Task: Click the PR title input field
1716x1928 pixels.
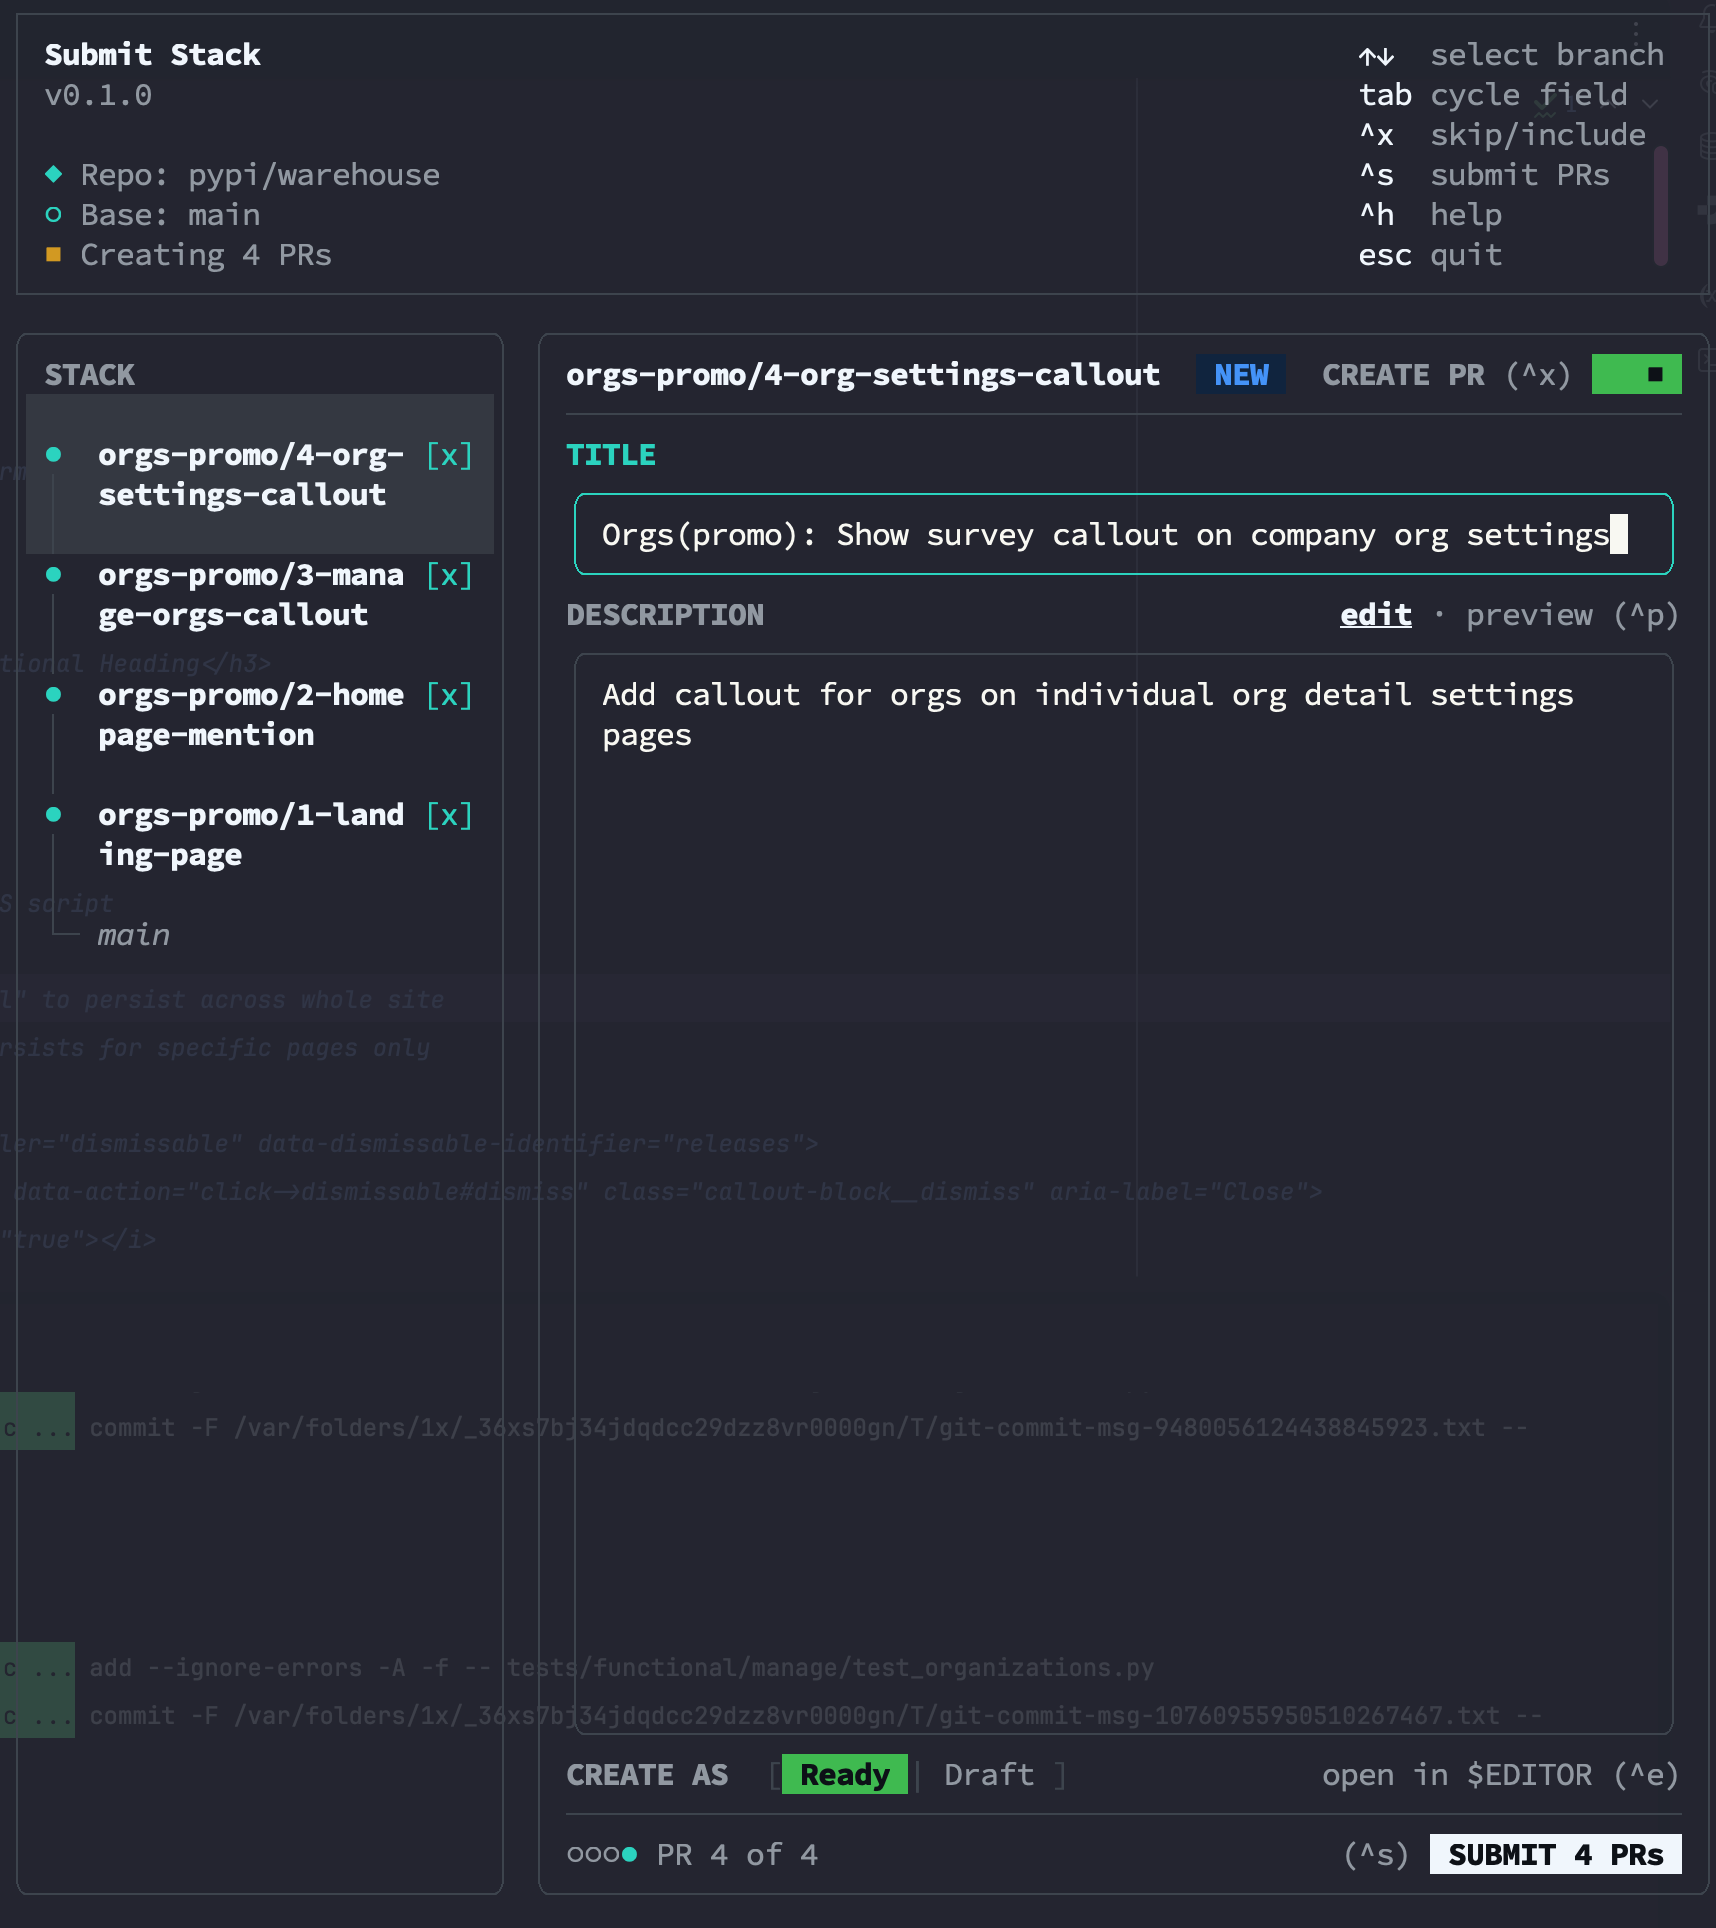Action: pyautogui.click(x=1123, y=534)
